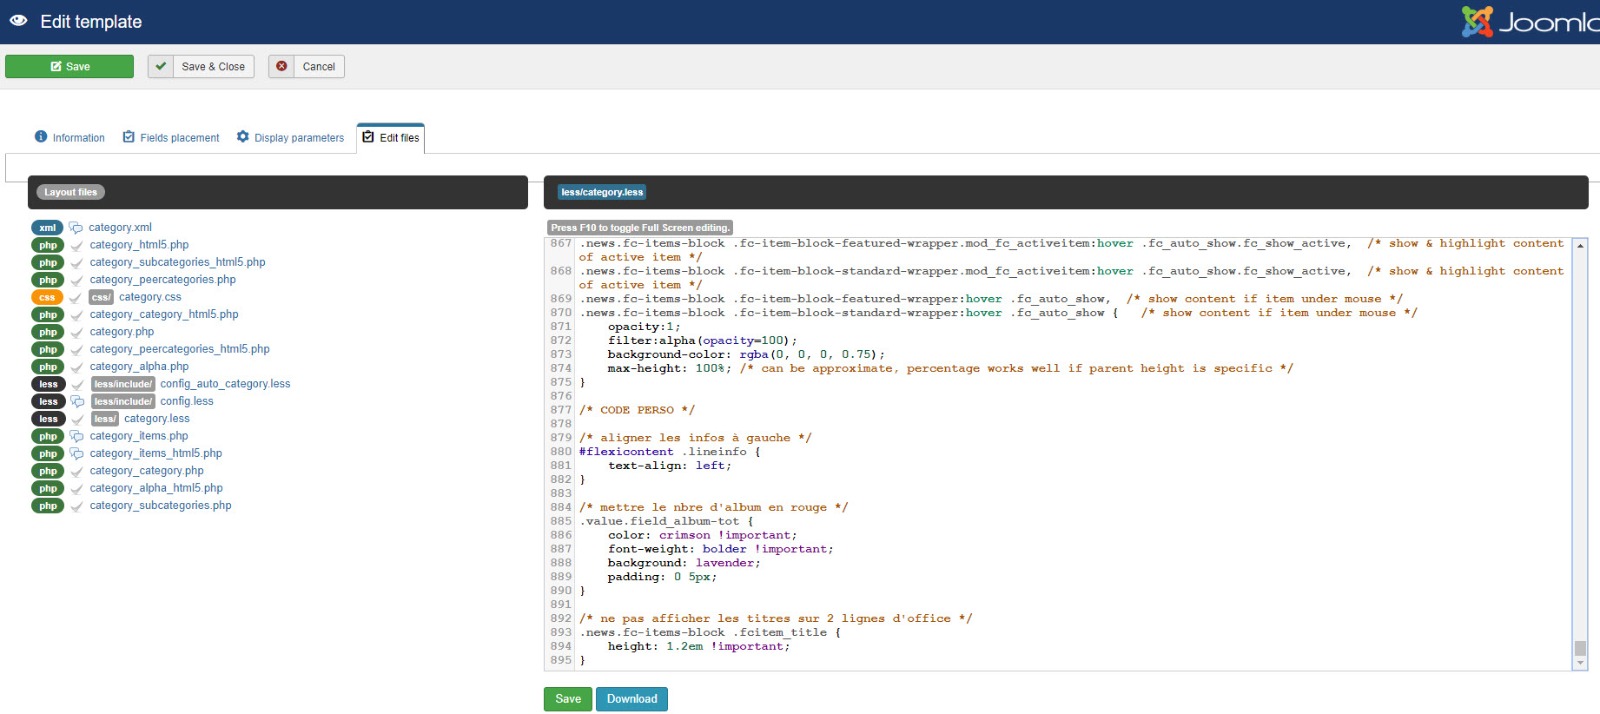Open the config.less file
The width and height of the screenshot is (1600, 714).
point(187,402)
